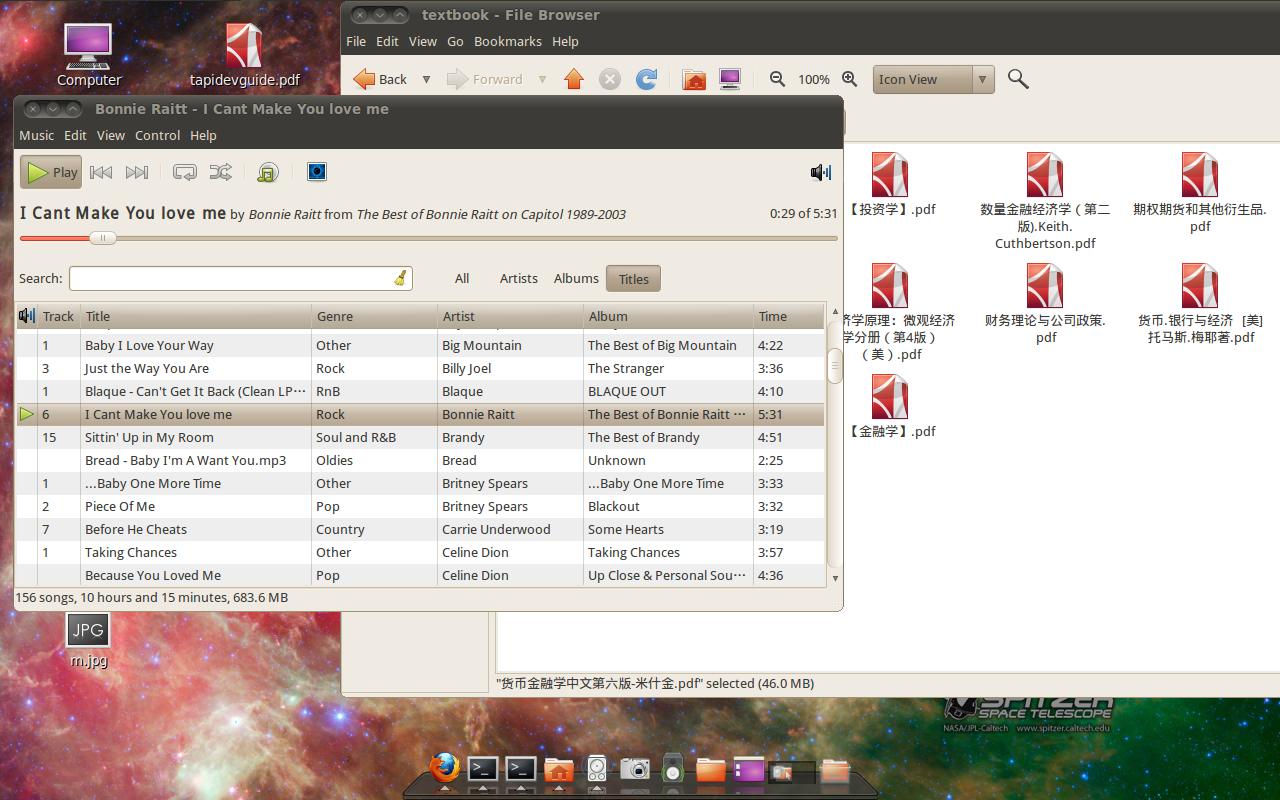Open the volume control speaker icon
Screen dimensions: 1280x800
click(x=821, y=172)
